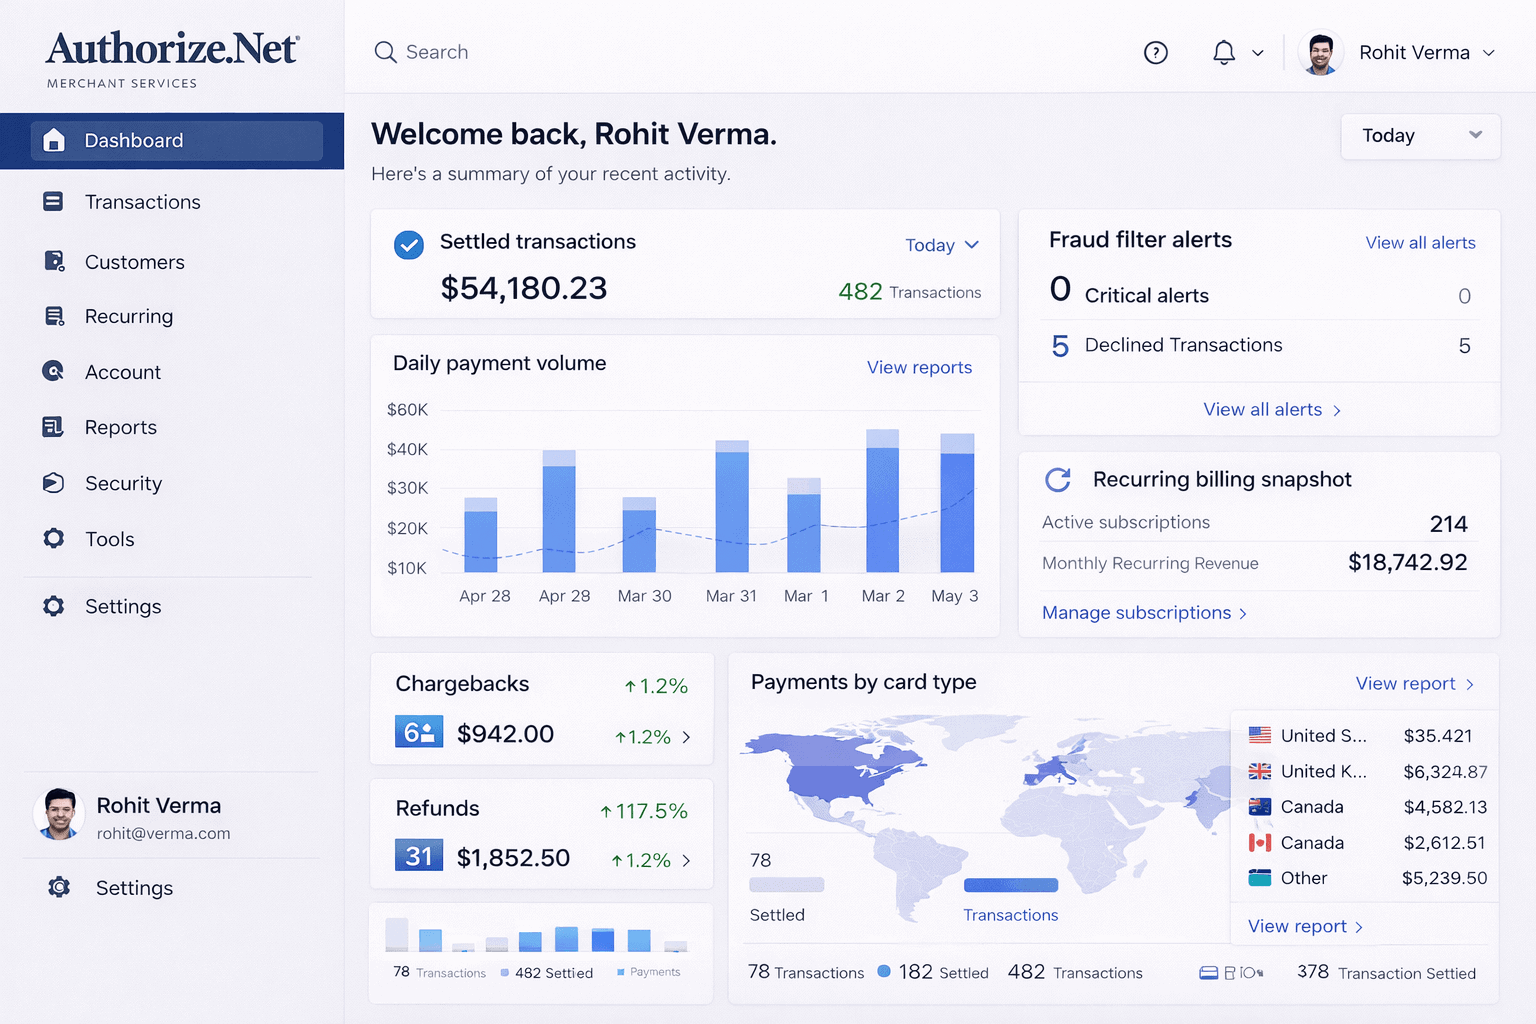Click View reports link in payment volume
This screenshot has width=1536, height=1024.
click(x=919, y=367)
